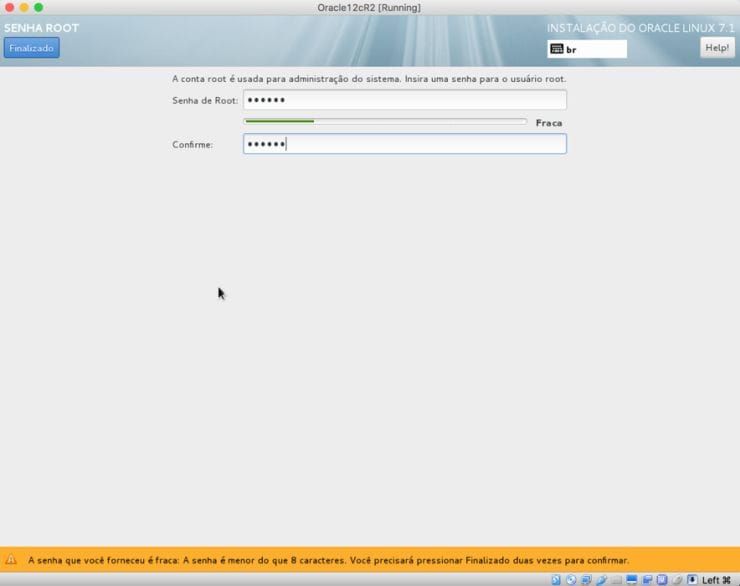Focus the Senha de Root password field
Viewport: 740px width, 586px height.
(405, 100)
